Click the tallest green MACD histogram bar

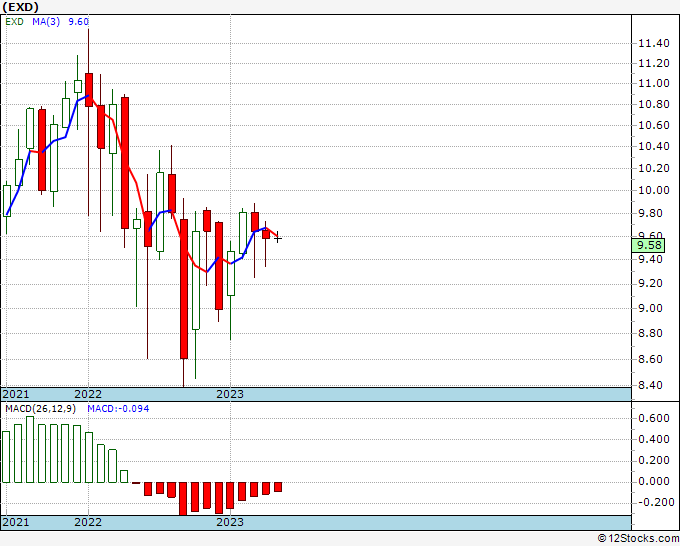click(30, 449)
